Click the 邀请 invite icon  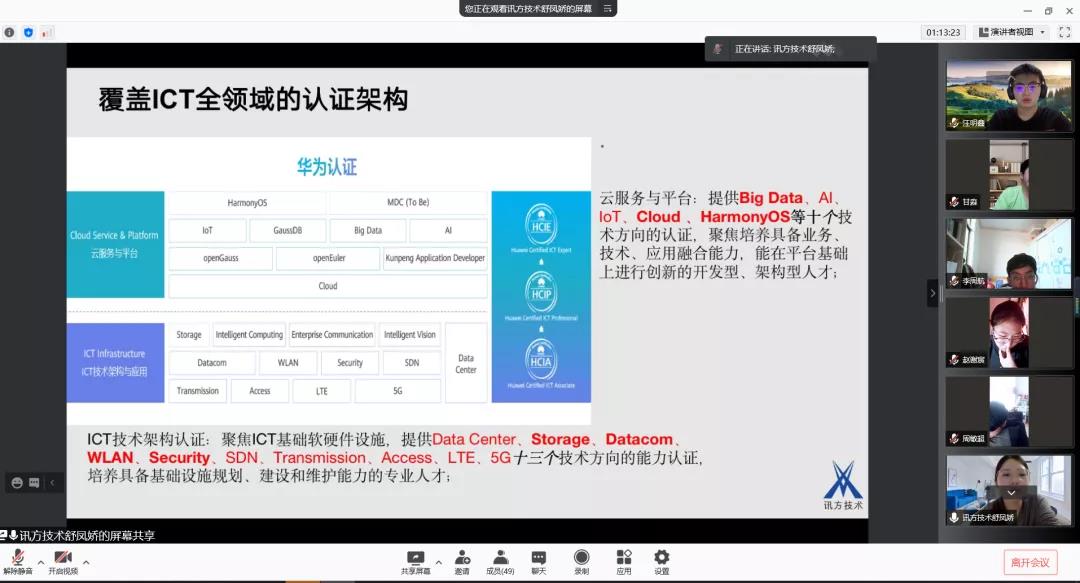coord(462,560)
